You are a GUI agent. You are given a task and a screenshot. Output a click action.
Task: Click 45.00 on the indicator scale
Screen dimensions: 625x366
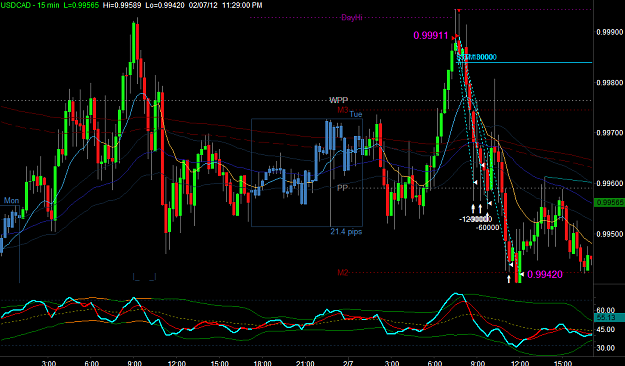[605, 329]
